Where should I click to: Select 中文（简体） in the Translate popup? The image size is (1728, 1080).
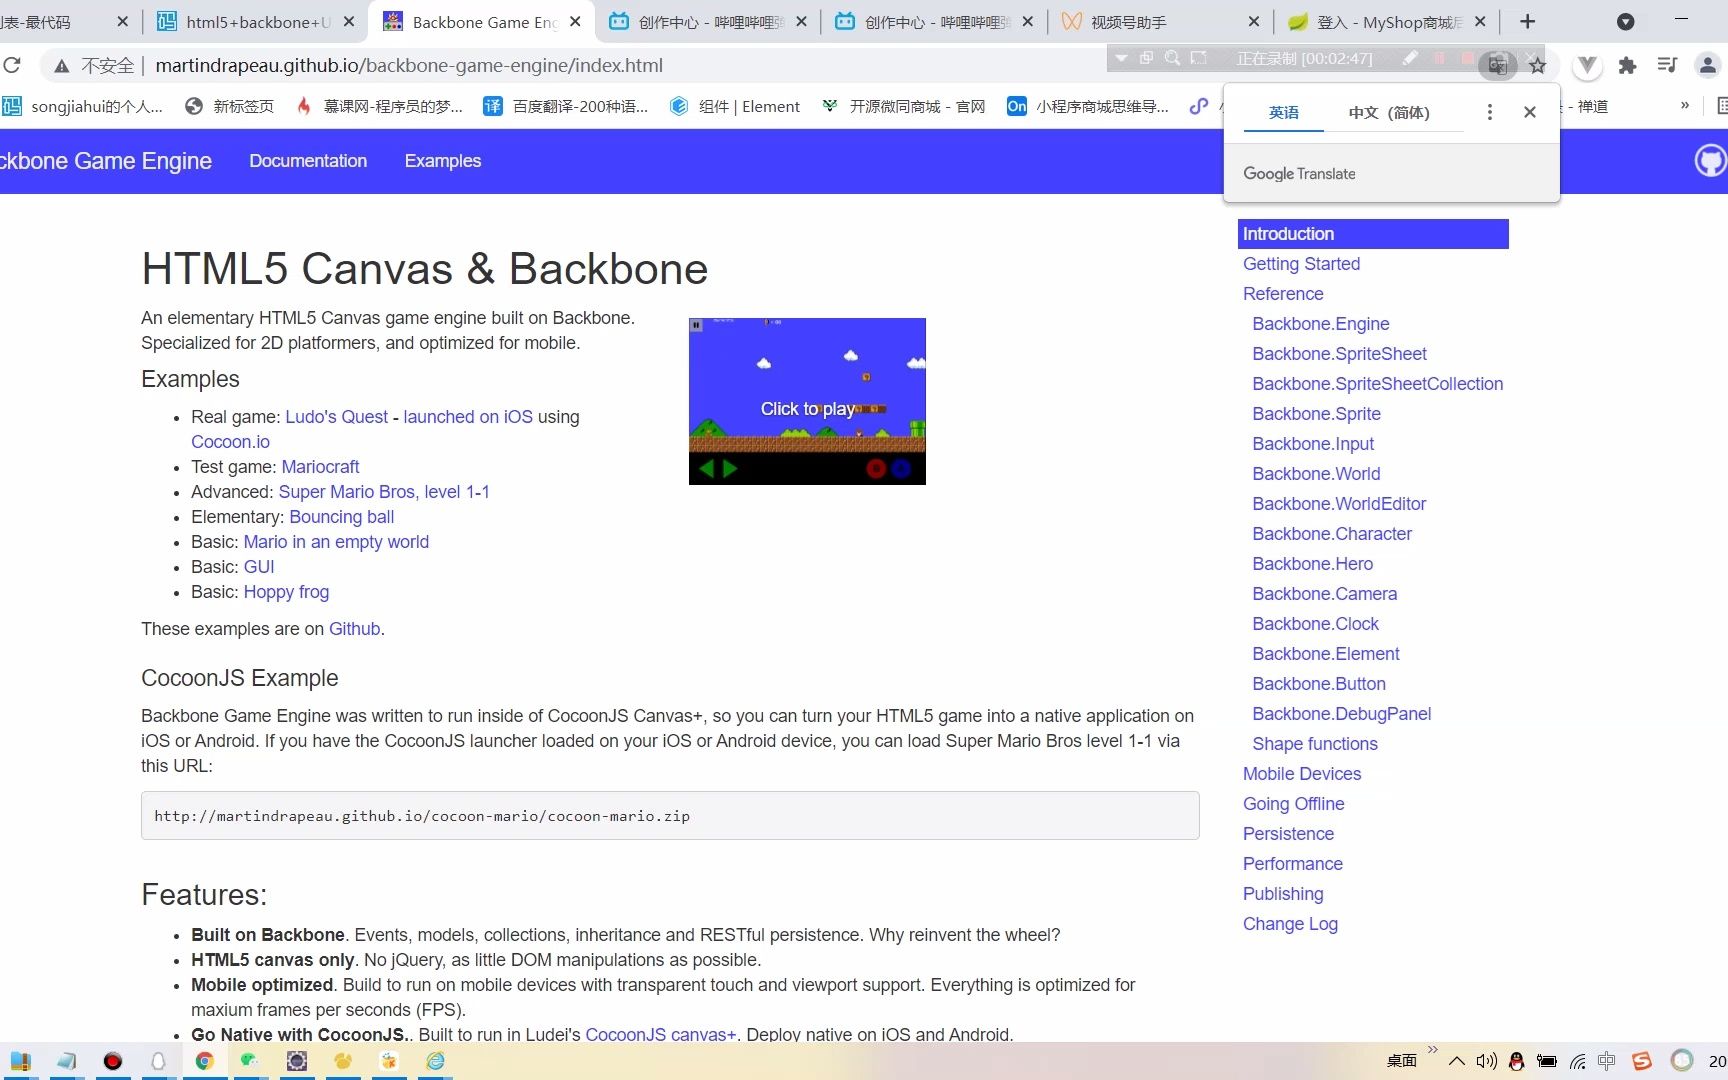click(1389, 113)
